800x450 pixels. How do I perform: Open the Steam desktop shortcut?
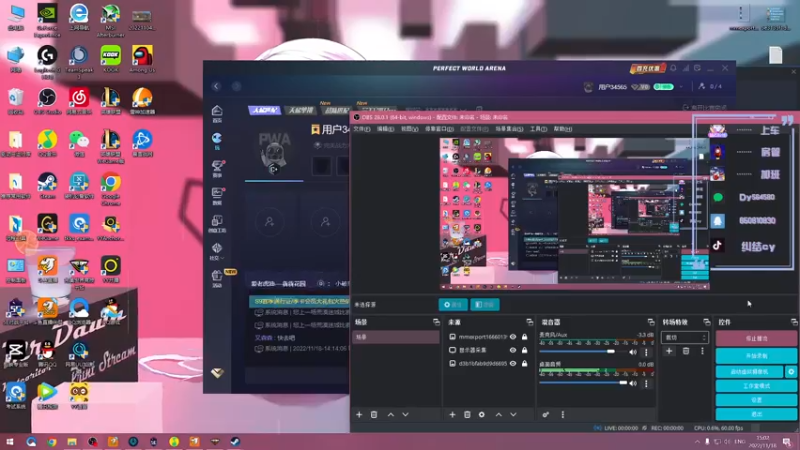47,186
